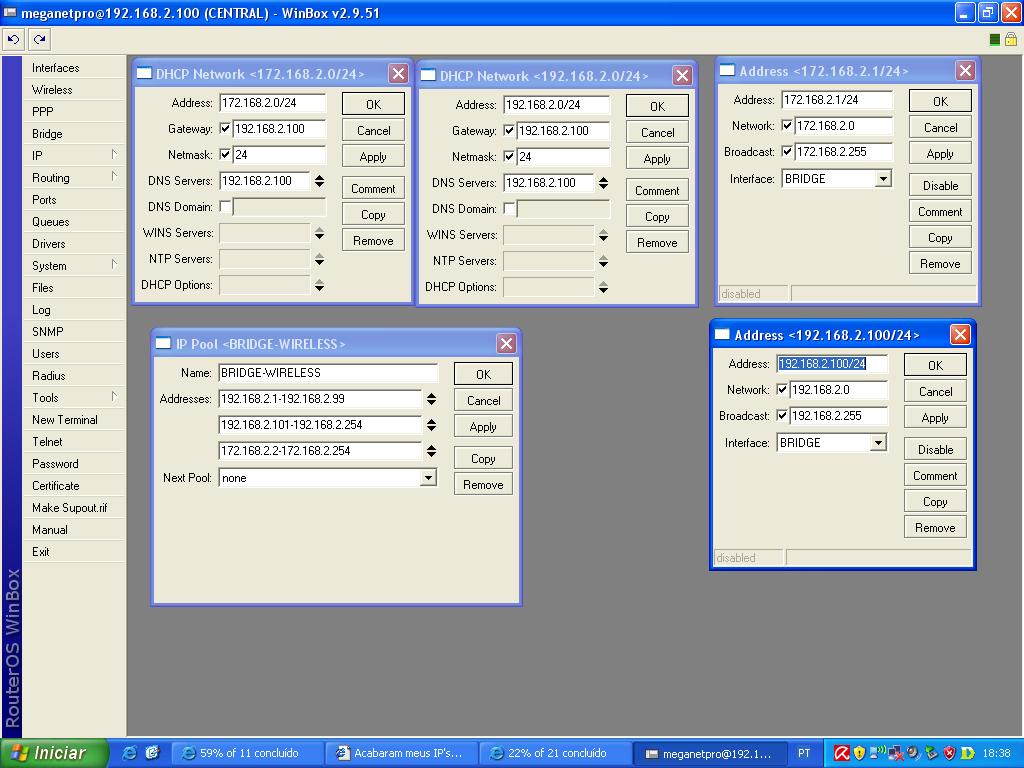Click Address field in Address 192.168.2.100/24
Screen dimensions: 1024x768
[832, 364]
